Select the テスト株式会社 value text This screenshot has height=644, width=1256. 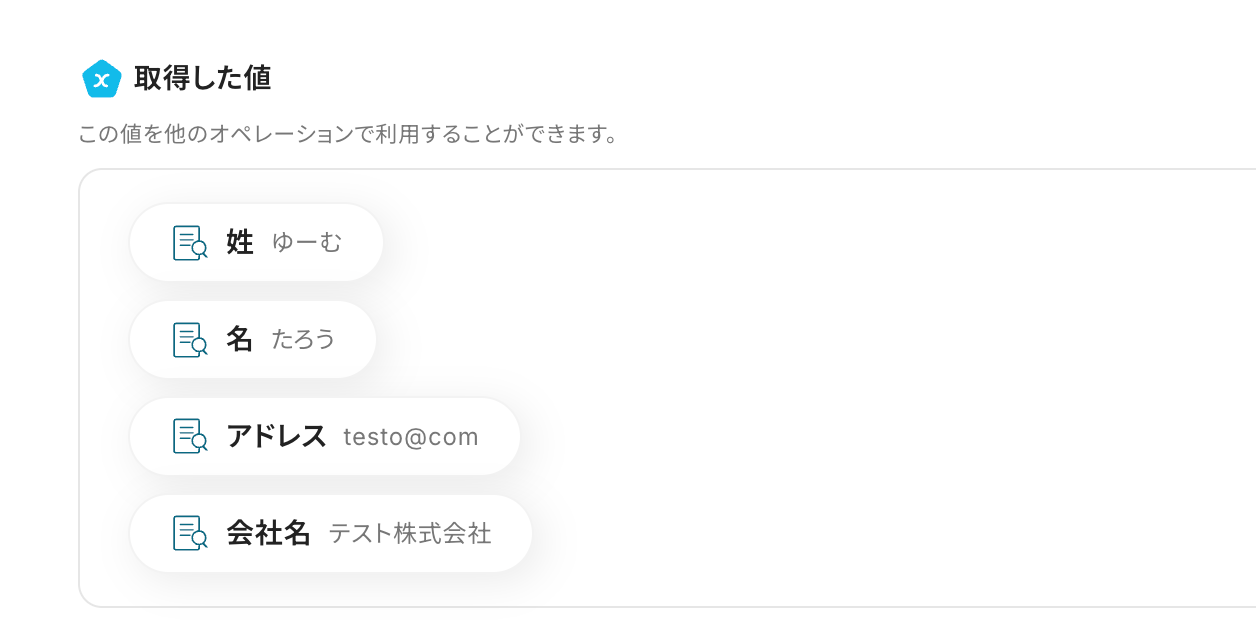pos(410,534)
